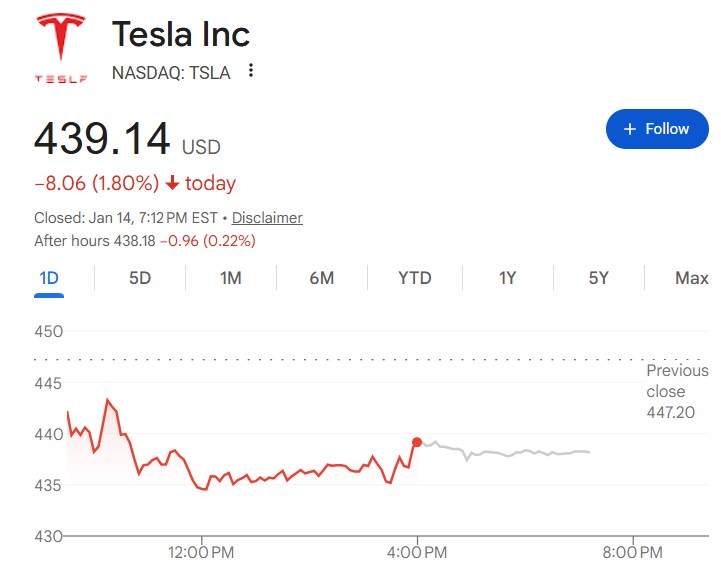Click the NASDAQ: TSLA ticker label

coord(171,72)
